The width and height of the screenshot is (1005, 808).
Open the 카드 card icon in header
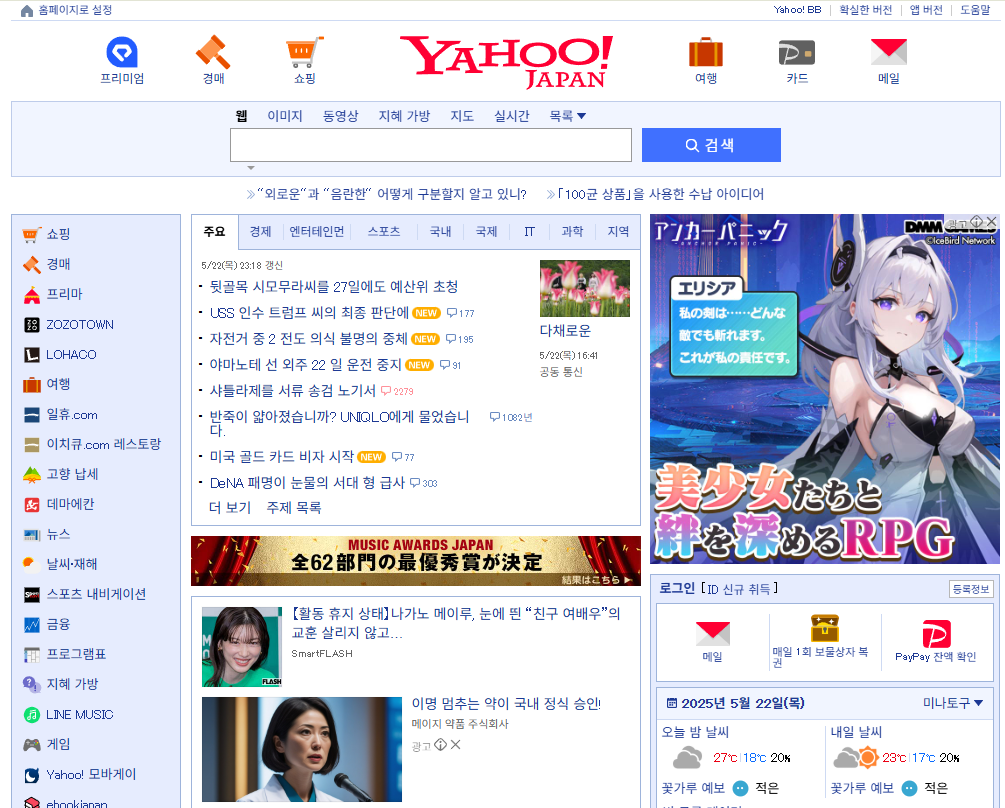pyautogui.click(x=797, y=53)
